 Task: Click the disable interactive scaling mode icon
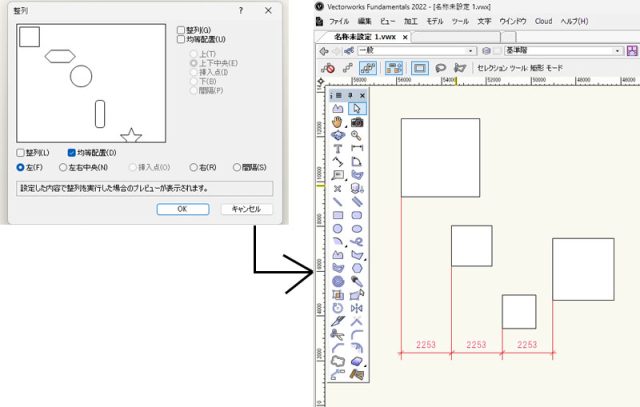coord(328,68)
